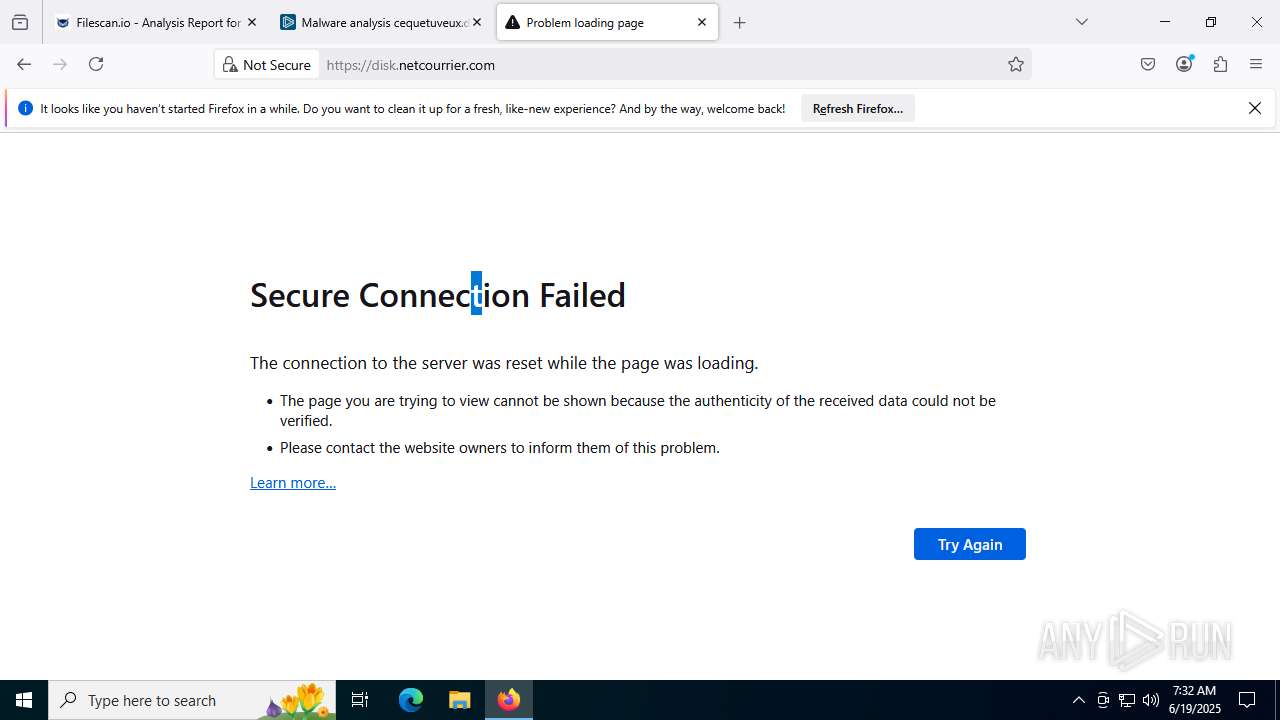This screenshot has width=1280, height=720.
Task: Open the Windows Start menu
Action: [24, 700]
